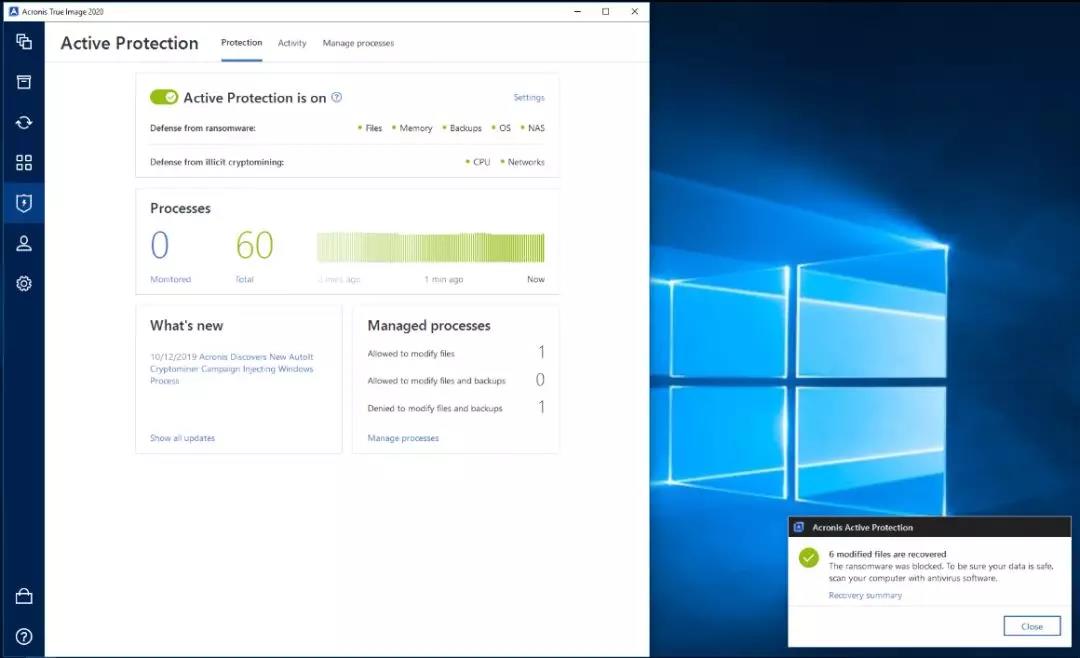Open the AutoIt Cryptominer news article link
The height and width of the screenshot is (658, 1080).
tap(231, 368)
